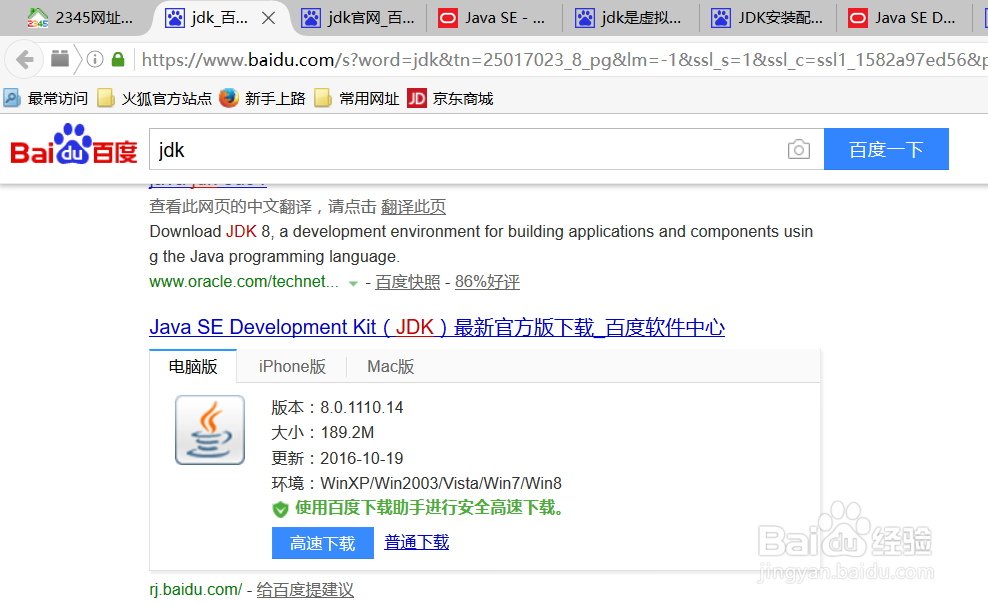Expand the dropdown arrow after www.oracle.com/technet
The image size is (988, 606).
(x=353, y=283)
